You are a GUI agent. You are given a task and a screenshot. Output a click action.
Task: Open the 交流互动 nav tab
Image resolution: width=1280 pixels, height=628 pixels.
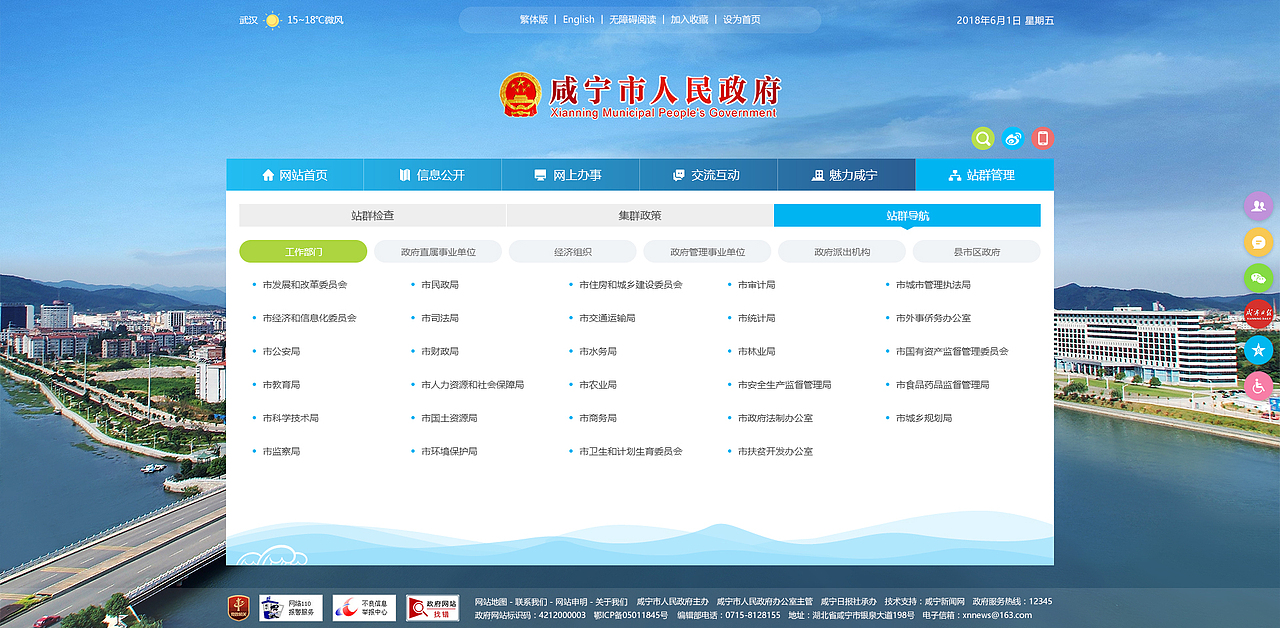pyautogui.click(x=708, y=175)
